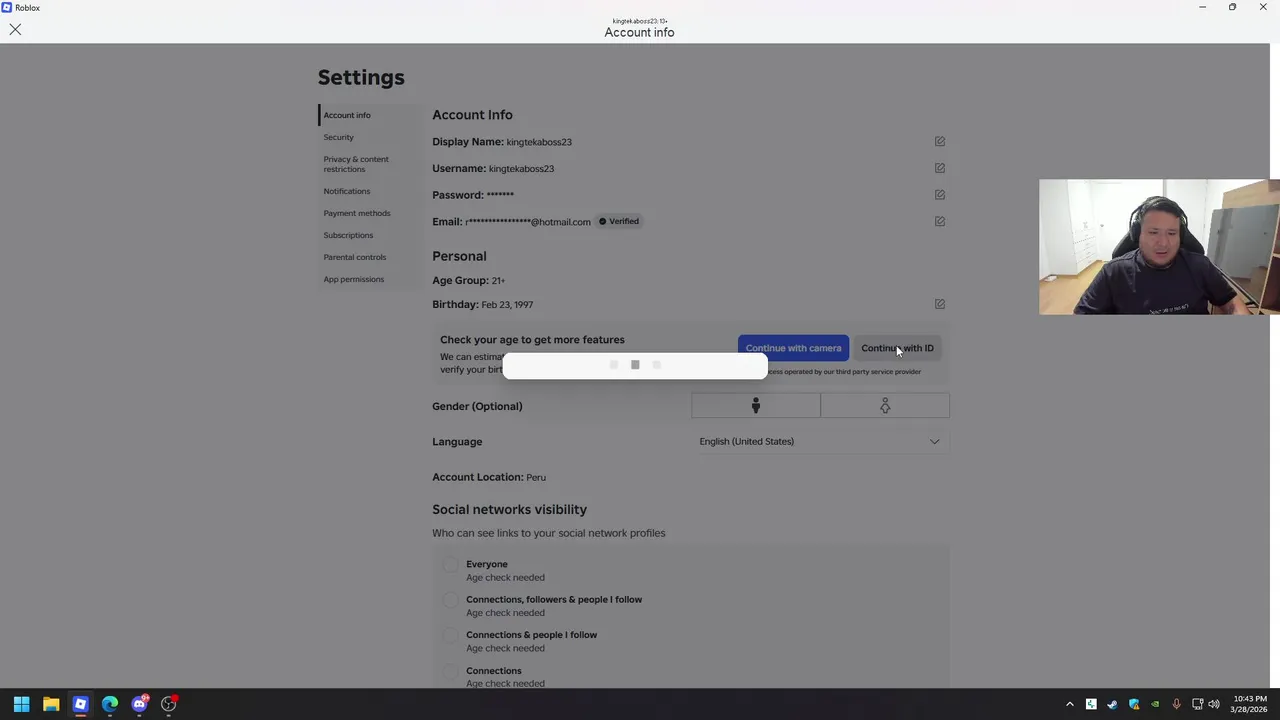Edit the Username pencil icon
The image size is (1280, 720).
(939, 168)
